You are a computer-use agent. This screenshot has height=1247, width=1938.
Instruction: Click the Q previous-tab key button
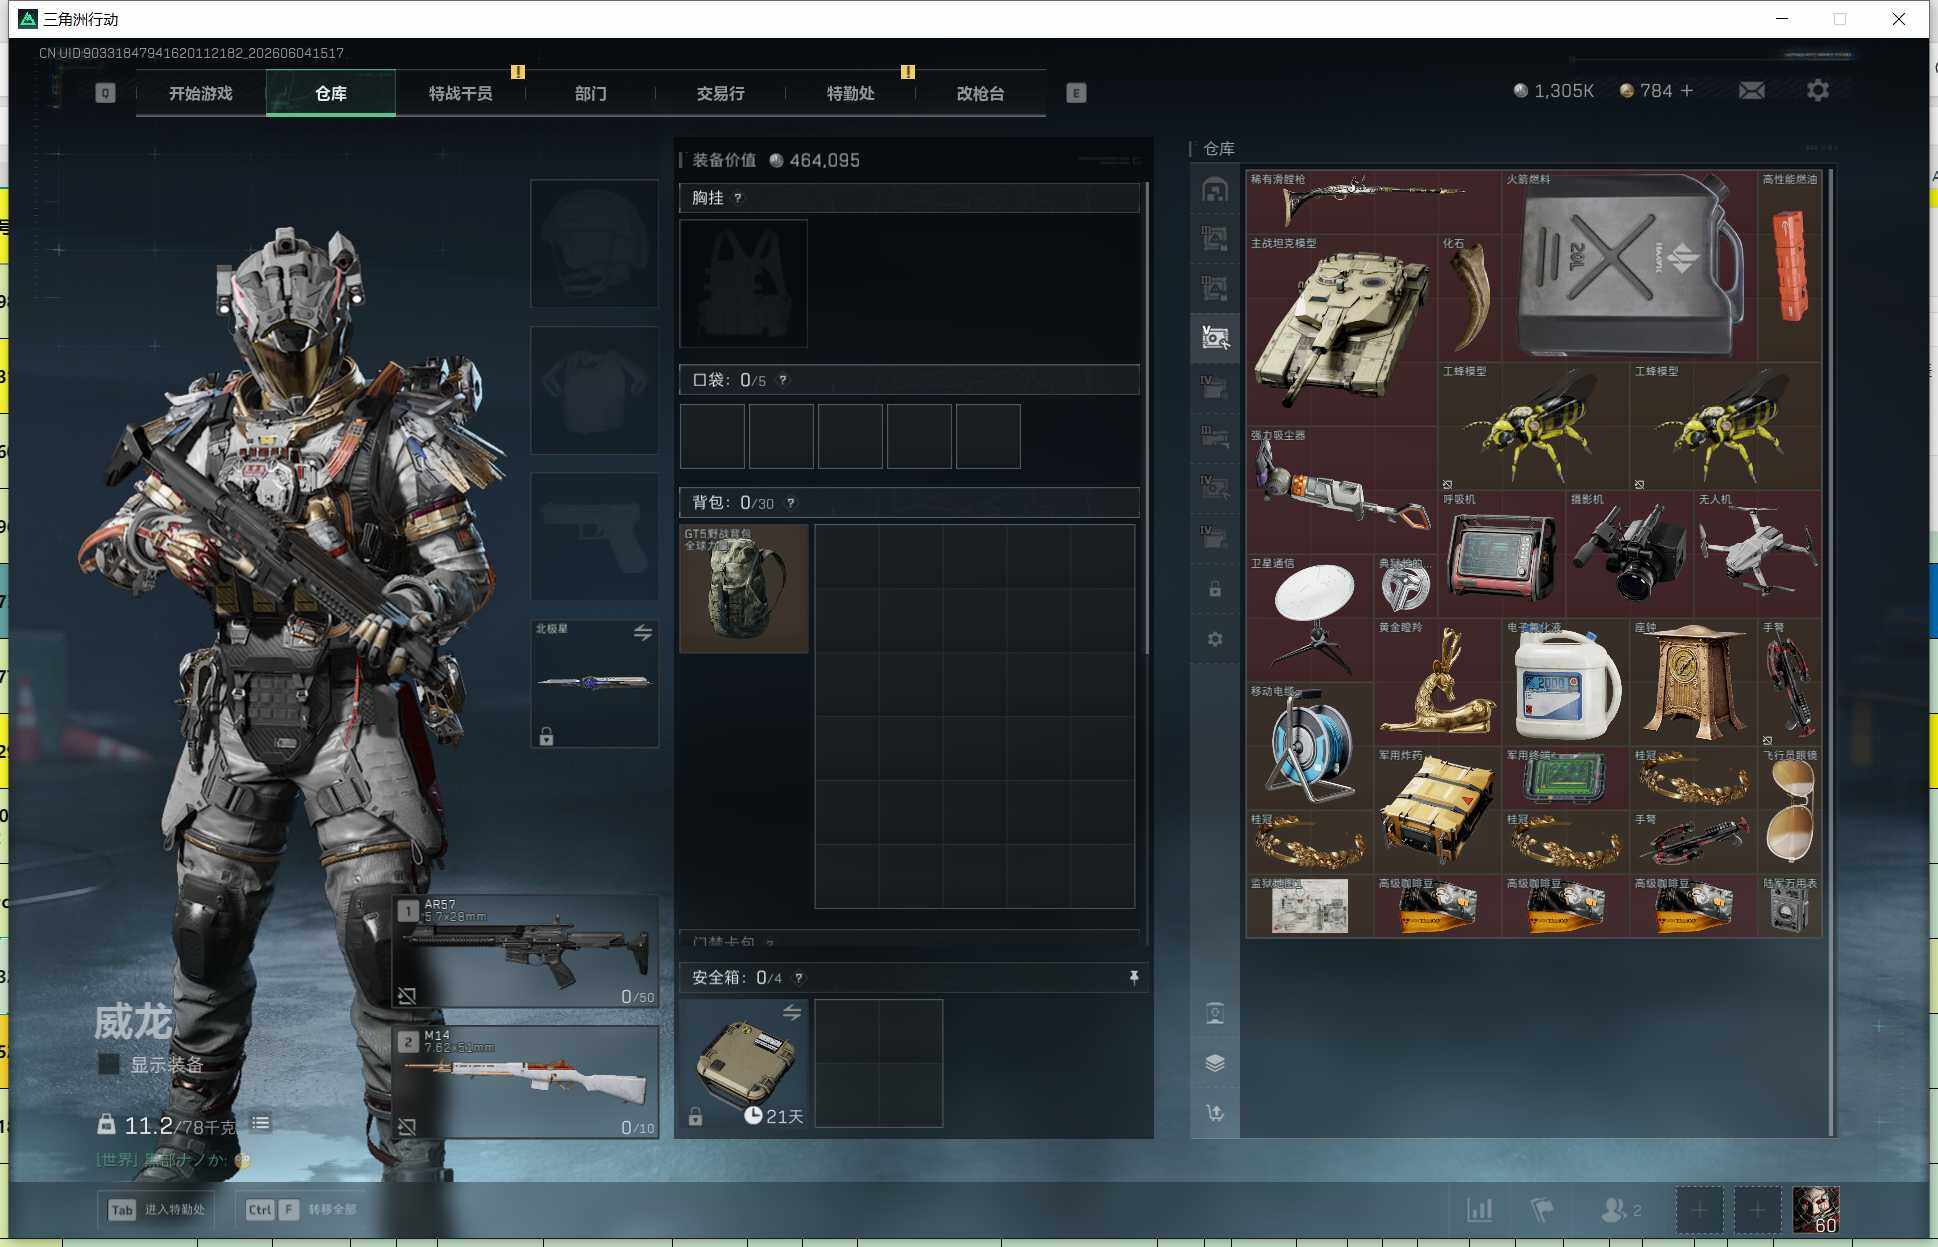click(105, 93)
